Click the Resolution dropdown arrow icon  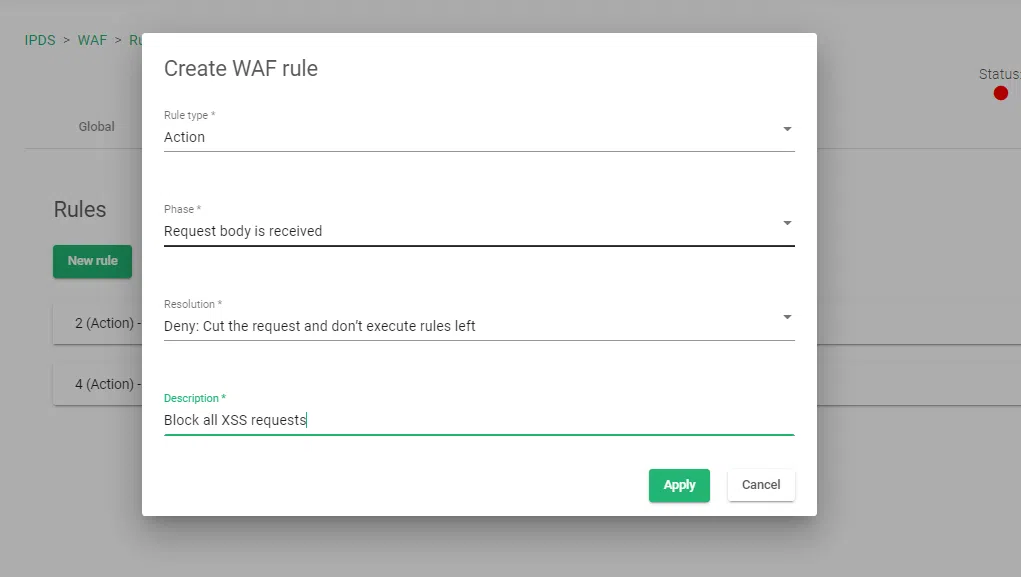pyautogui.click(x=787, y=317)
